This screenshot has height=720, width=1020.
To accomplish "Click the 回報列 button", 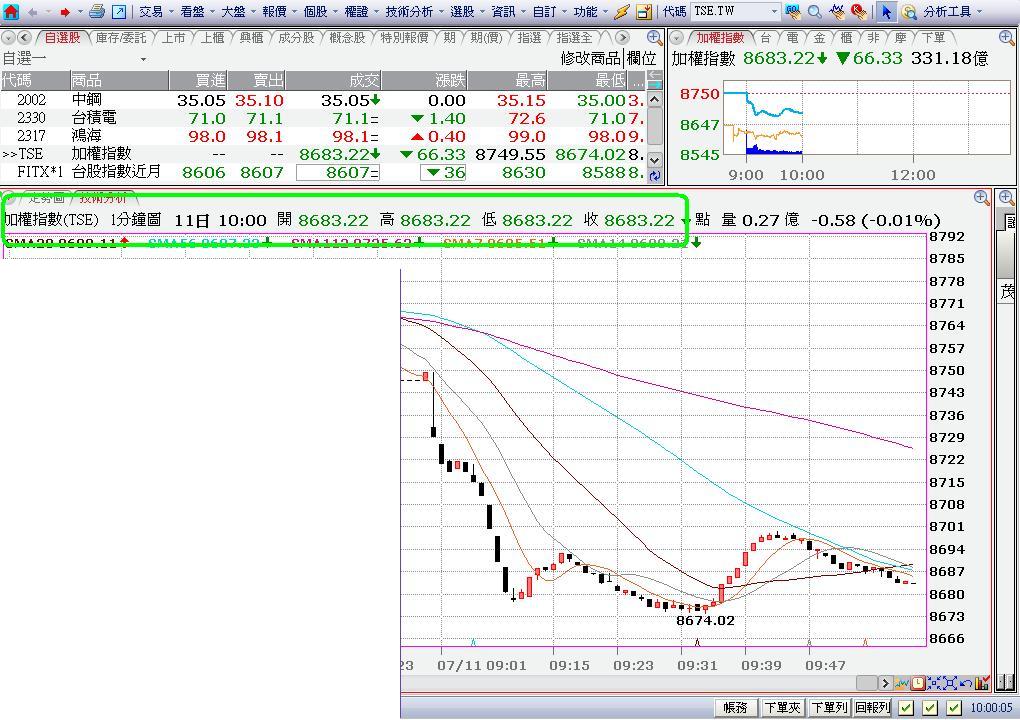I will tap(872, 708).
